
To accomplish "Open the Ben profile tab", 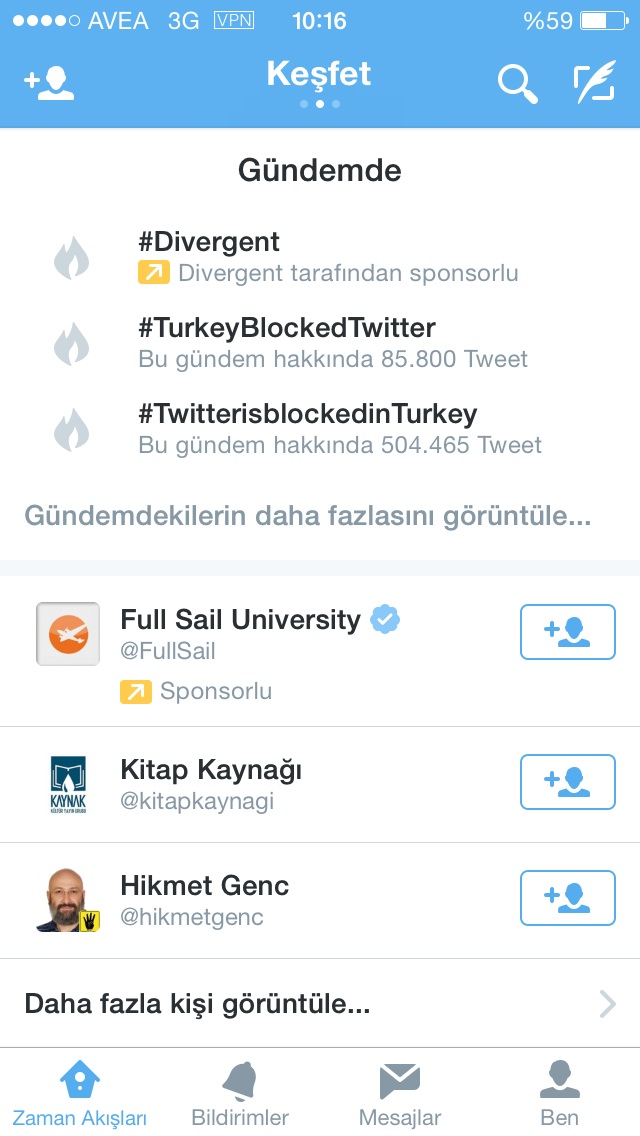I will coord(560,1094).
